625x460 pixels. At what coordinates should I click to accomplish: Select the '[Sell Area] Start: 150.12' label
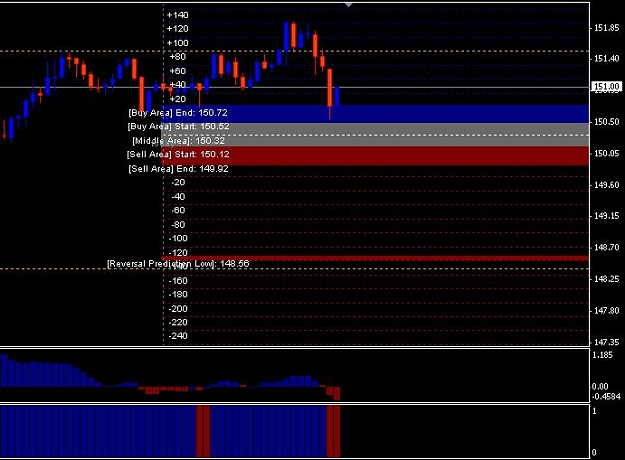[x=178, y=155]
